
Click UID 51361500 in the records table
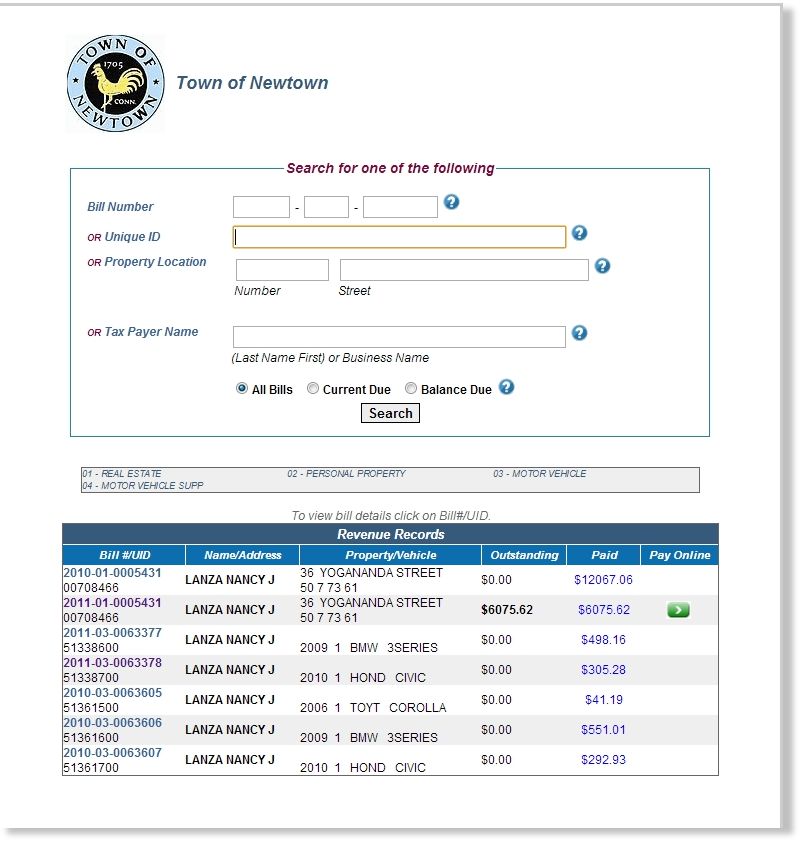pyautogui.click(x=91, y=708)
